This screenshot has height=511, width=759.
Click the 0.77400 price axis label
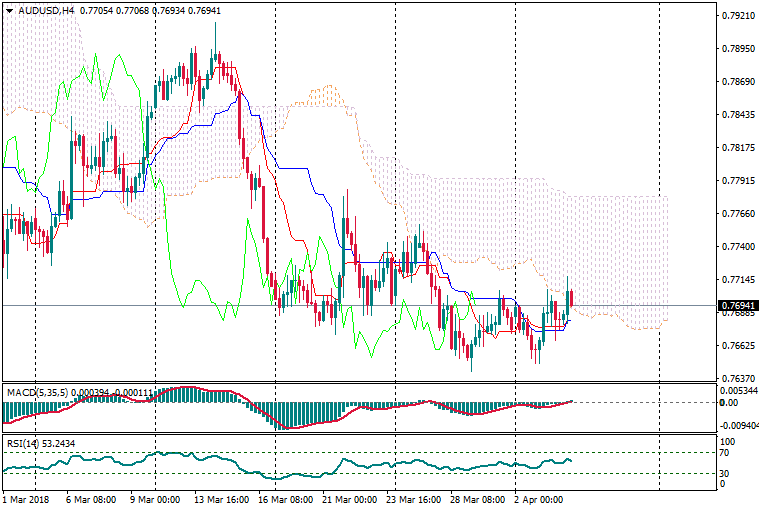[x=737, y=246]
